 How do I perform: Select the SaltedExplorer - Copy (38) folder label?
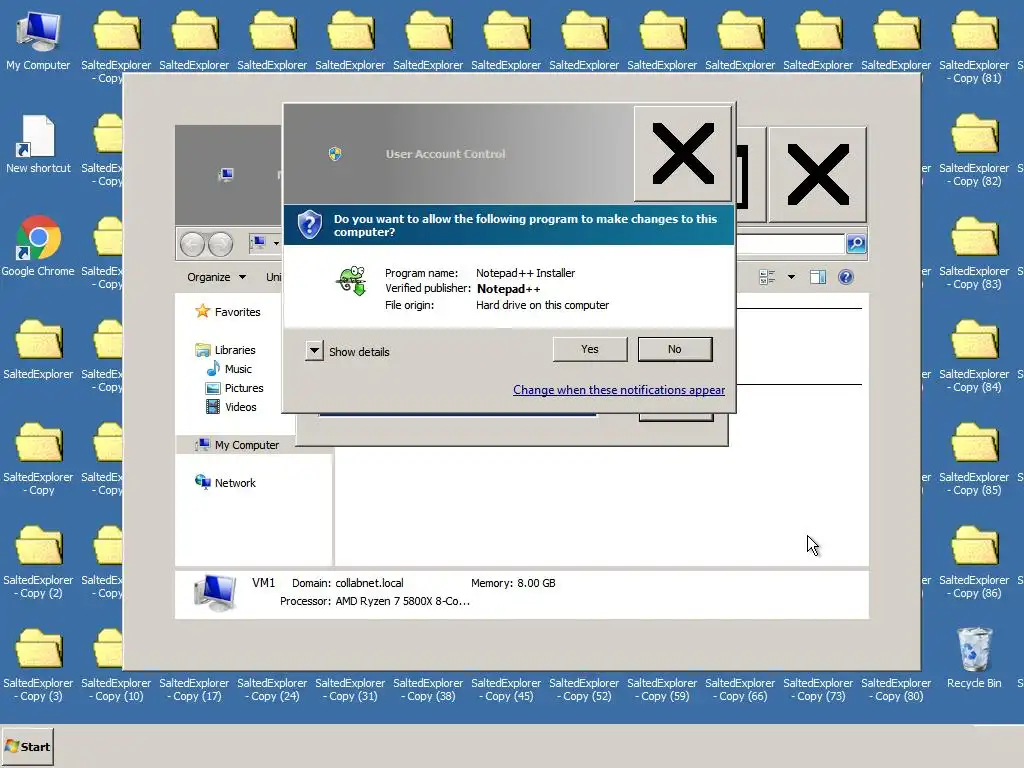click(x=428, y=690)
